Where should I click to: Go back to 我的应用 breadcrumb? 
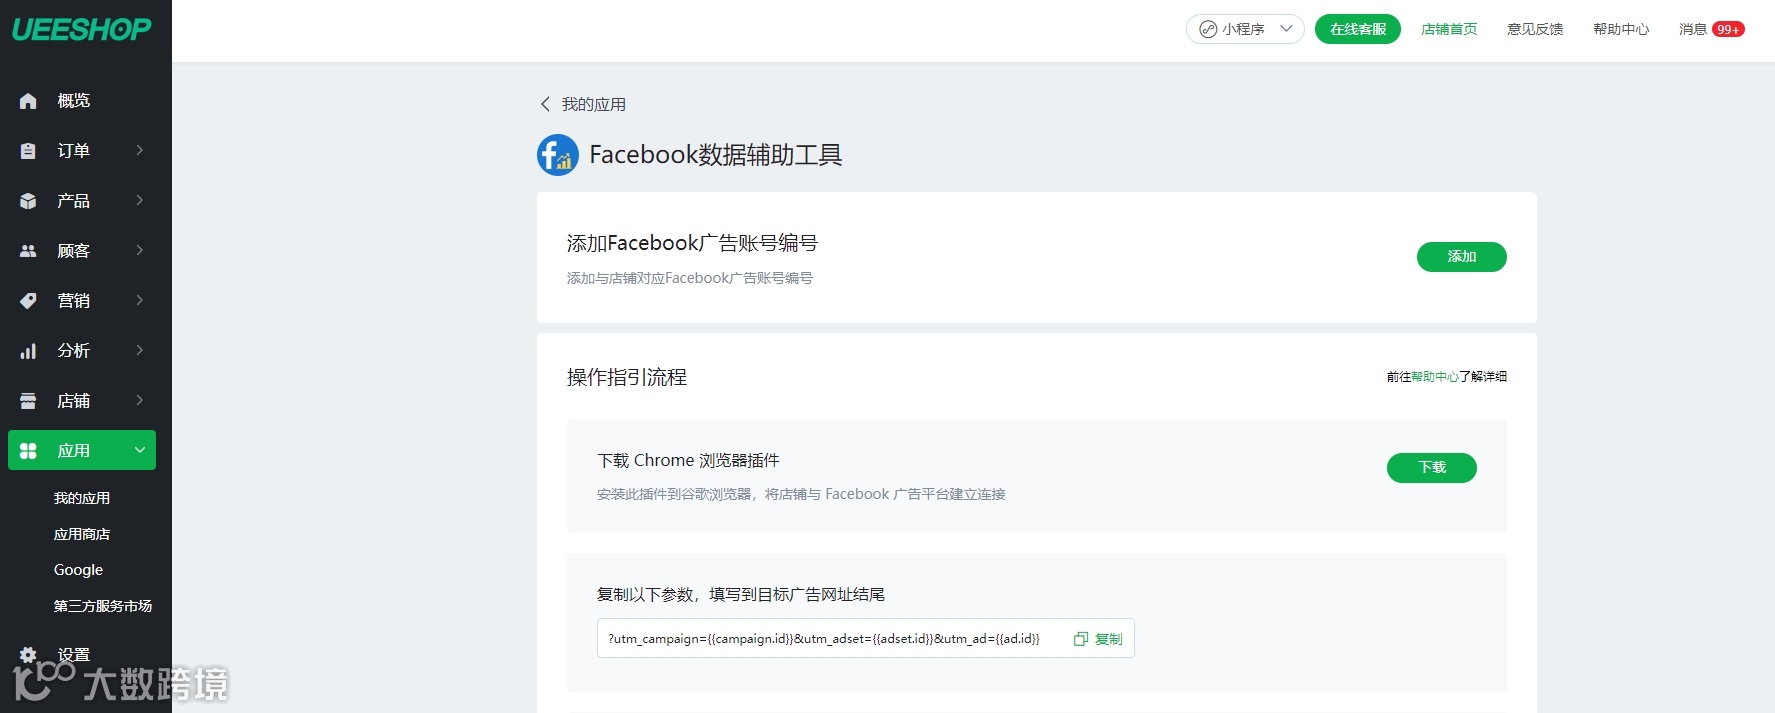tap(594, 104)
